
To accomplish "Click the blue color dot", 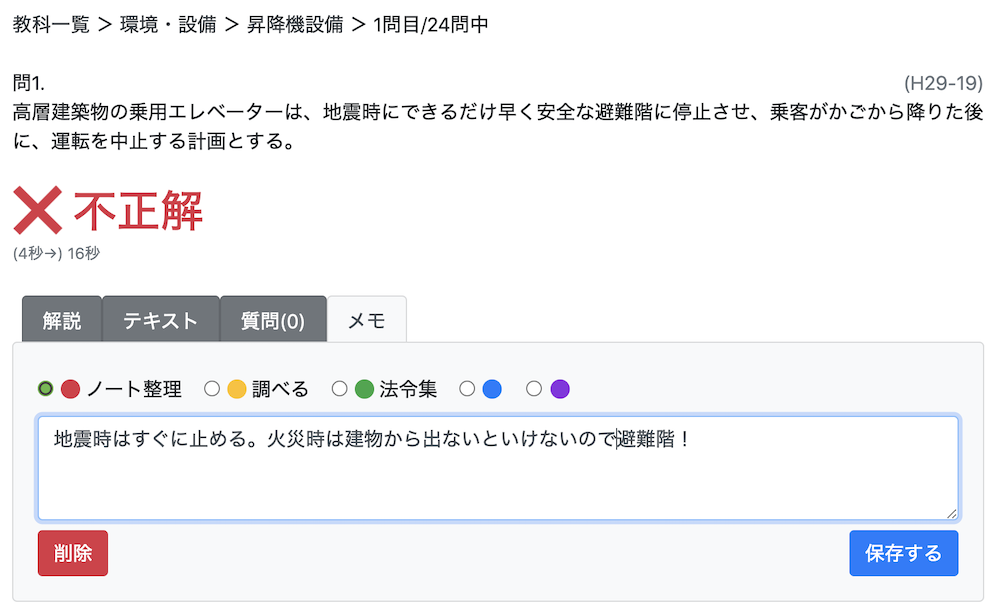I will click(492, 389).
